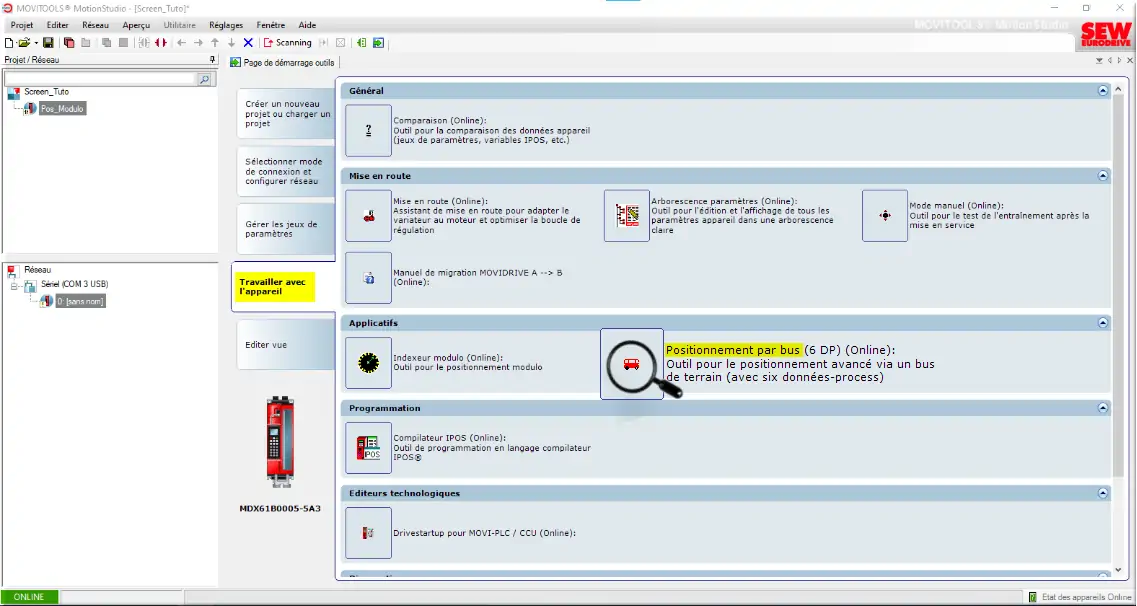Open Manuel de migration MOVIDRIVE icon
This screenshot has height=606, width=1137.
pyautogui.click(x=368, y=278)
